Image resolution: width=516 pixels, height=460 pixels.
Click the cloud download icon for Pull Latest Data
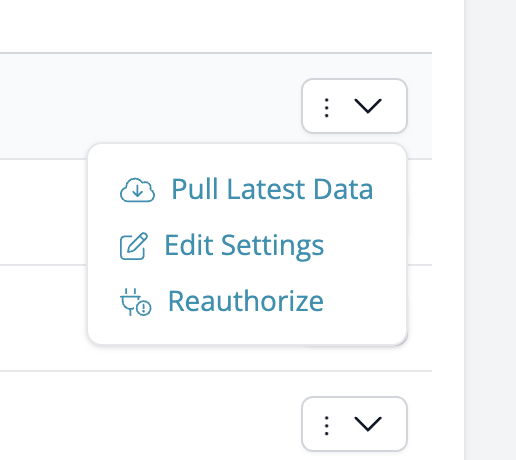point(137,190)
